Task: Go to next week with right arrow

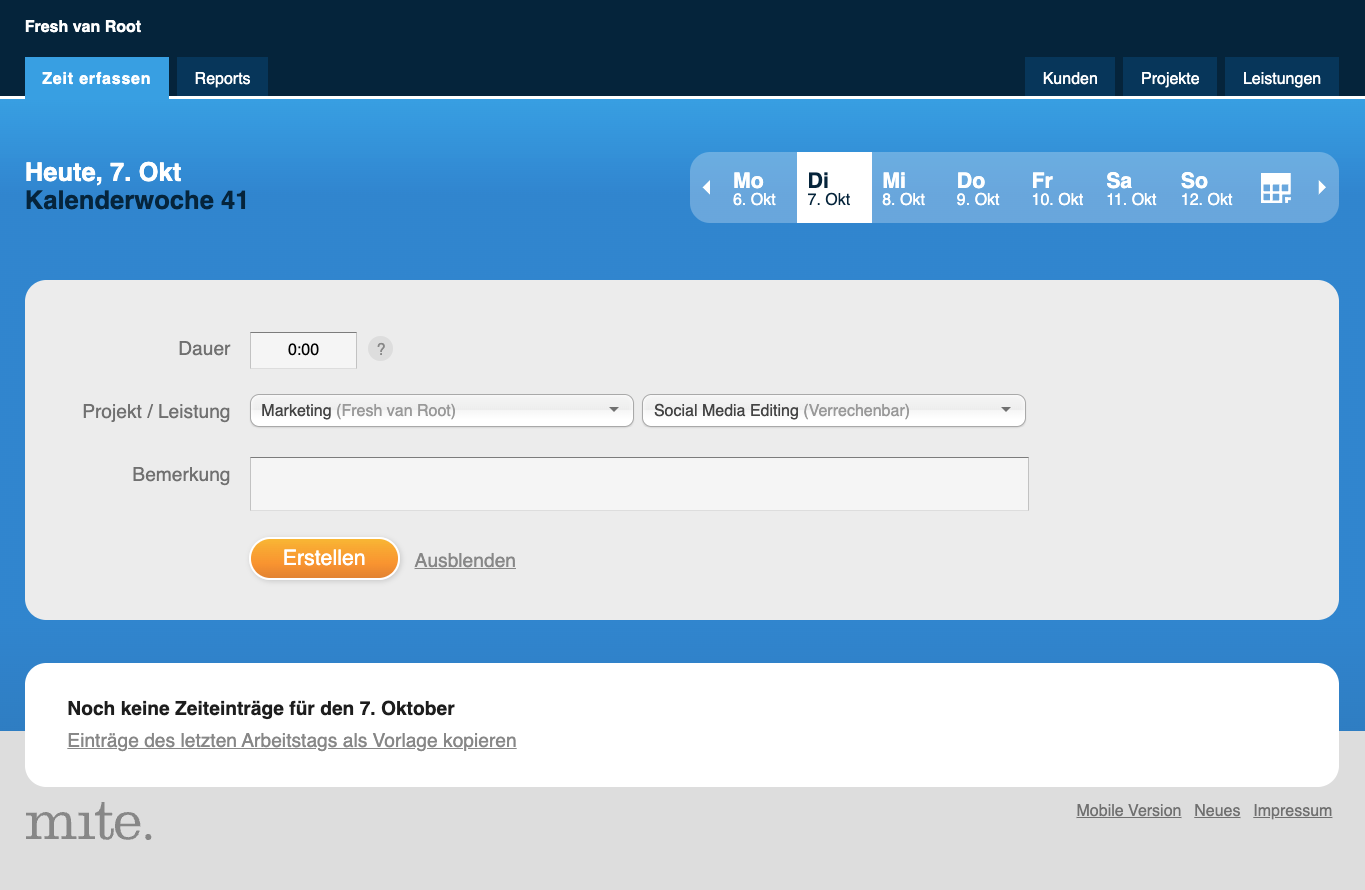Action: [1321, 187]
